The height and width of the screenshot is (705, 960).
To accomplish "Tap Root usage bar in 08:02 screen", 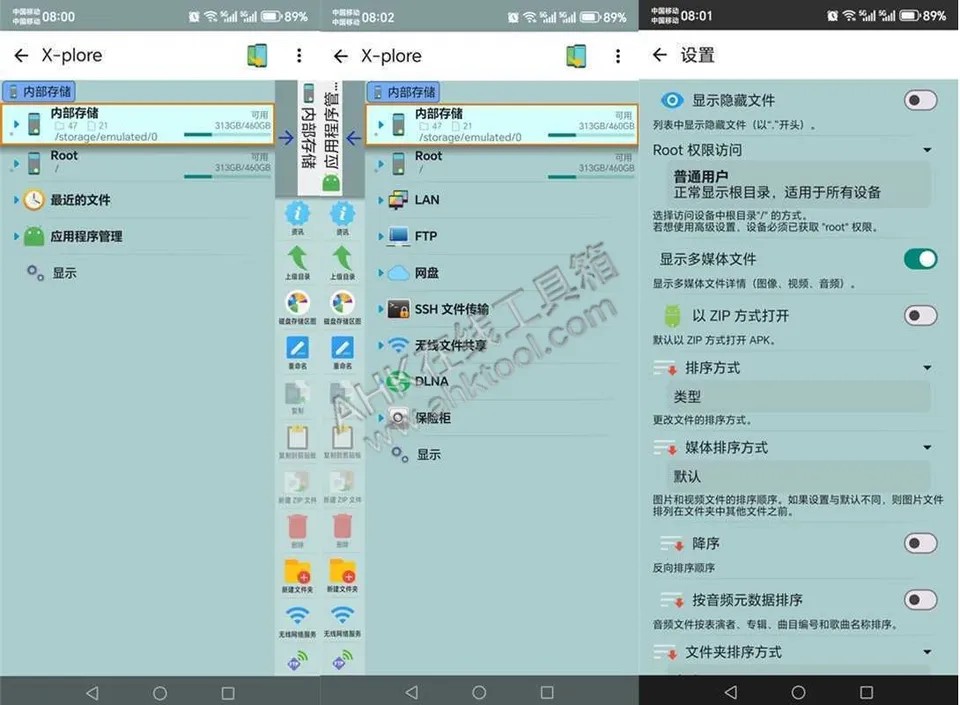I will point(591,177).
